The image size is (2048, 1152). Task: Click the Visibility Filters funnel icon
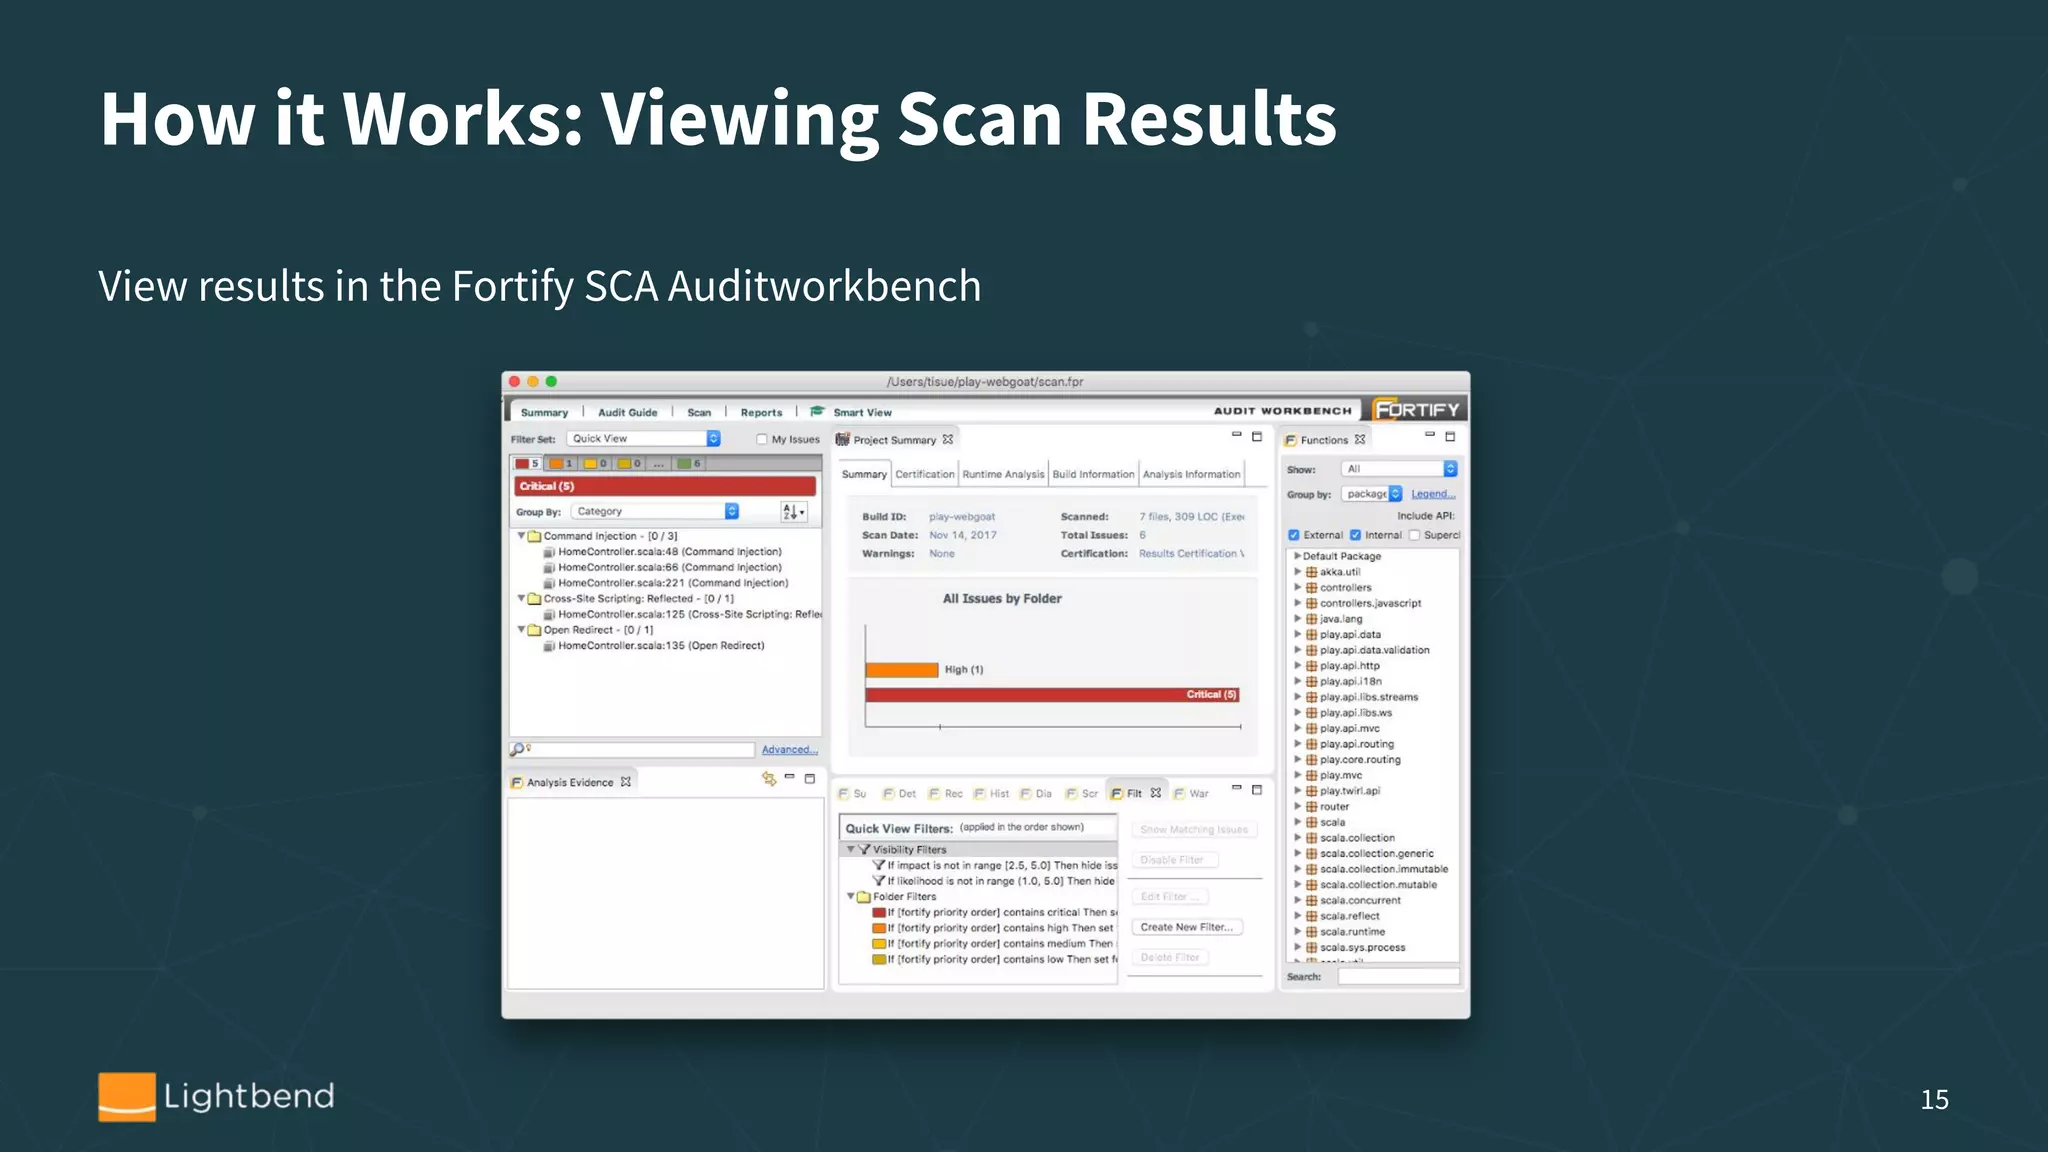pos(865,850)
